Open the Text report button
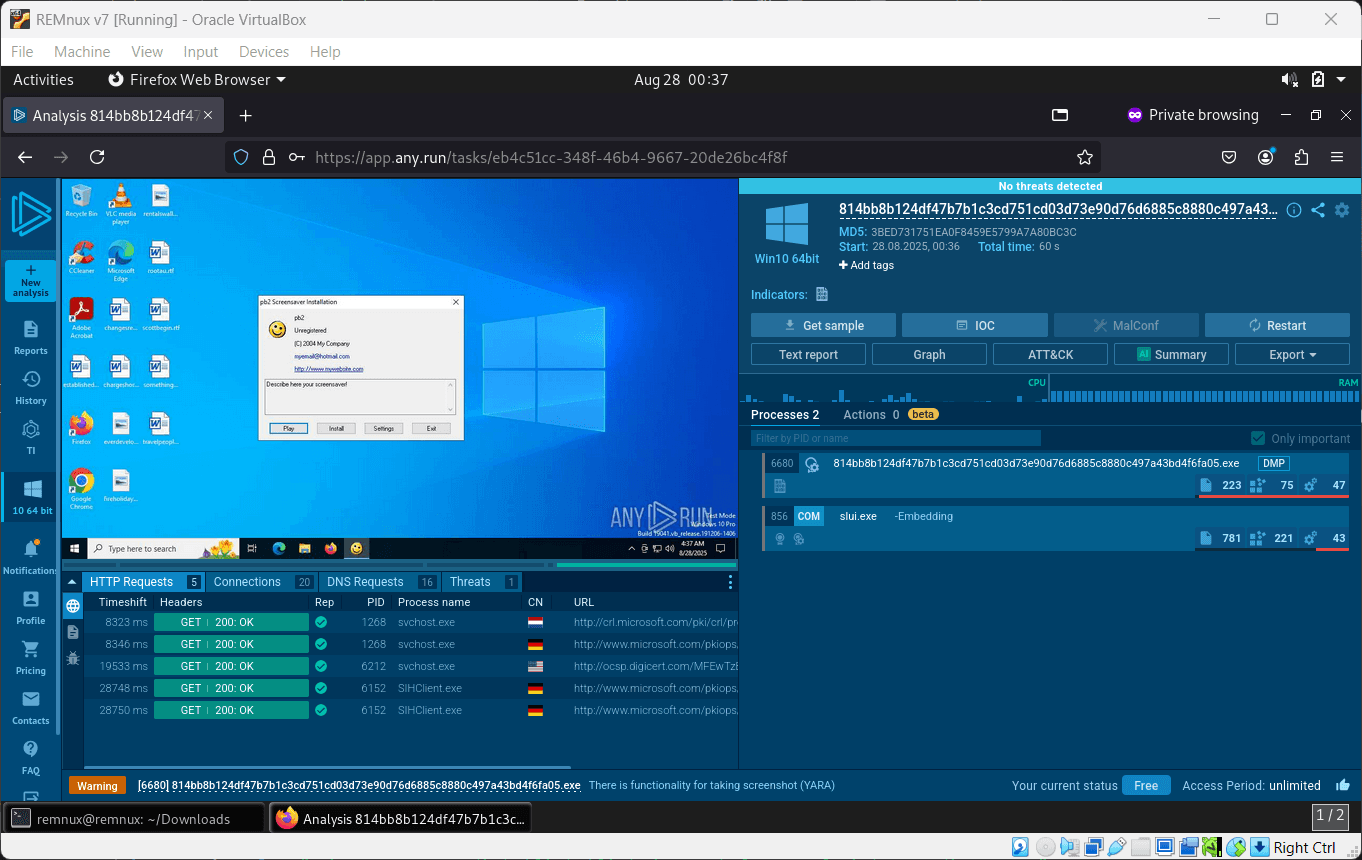The width and height of the screenshot is (1362, 860). pos(808,354)
